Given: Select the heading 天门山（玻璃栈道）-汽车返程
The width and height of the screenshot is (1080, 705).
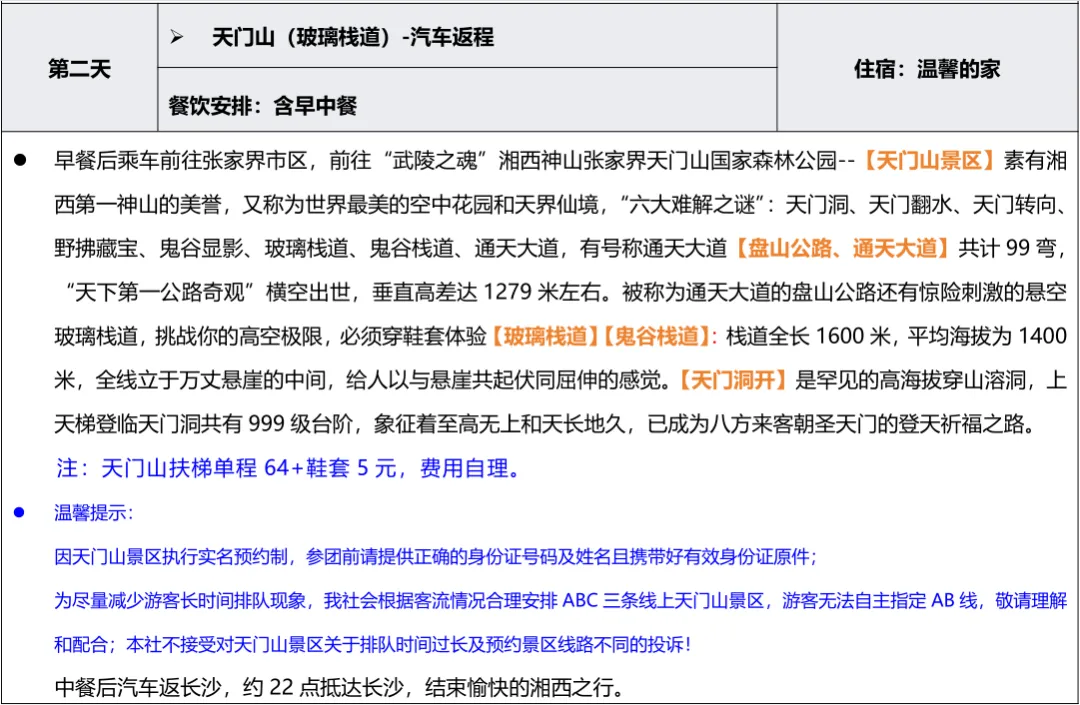Looking at the screenshot, I should click(353, 36).
